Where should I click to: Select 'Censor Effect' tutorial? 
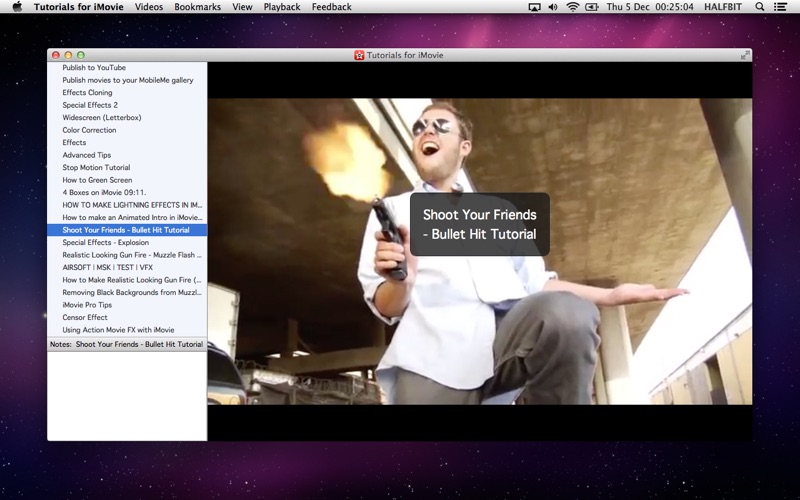tap(127, 317)
